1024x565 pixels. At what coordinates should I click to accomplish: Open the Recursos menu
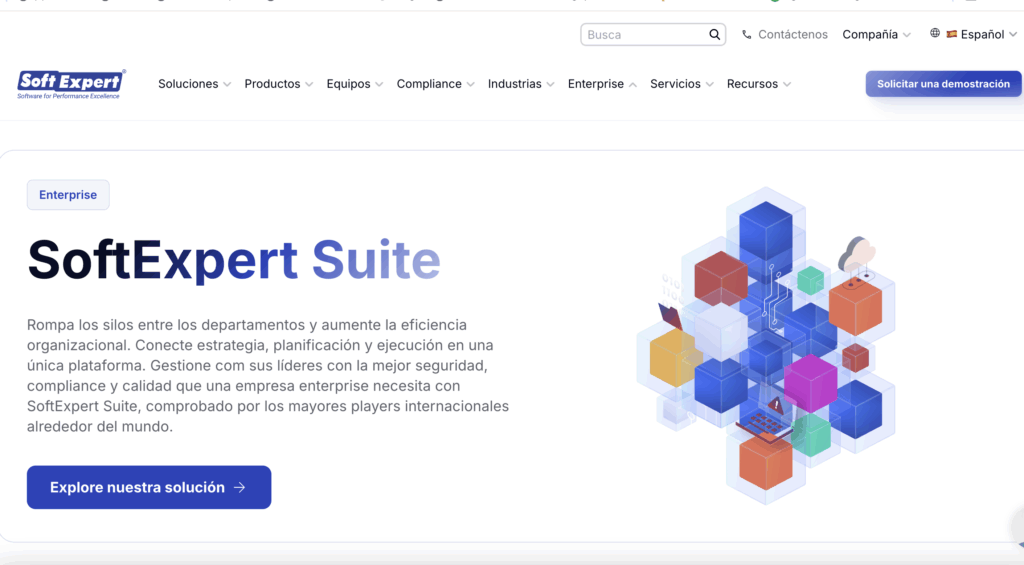(759, 84)
